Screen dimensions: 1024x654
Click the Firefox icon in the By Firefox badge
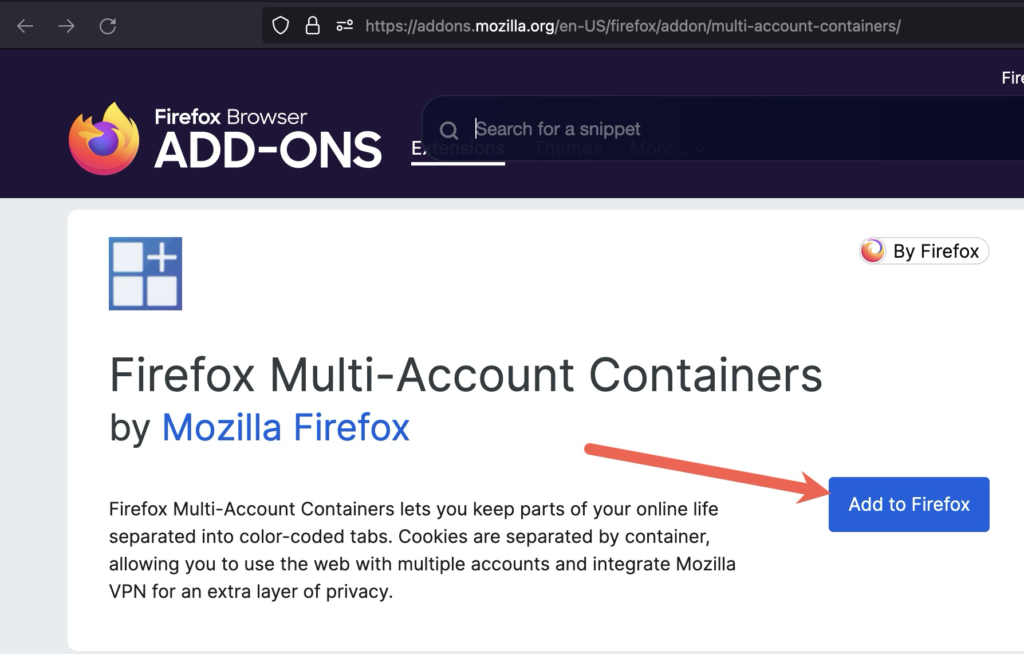[873, 251]
